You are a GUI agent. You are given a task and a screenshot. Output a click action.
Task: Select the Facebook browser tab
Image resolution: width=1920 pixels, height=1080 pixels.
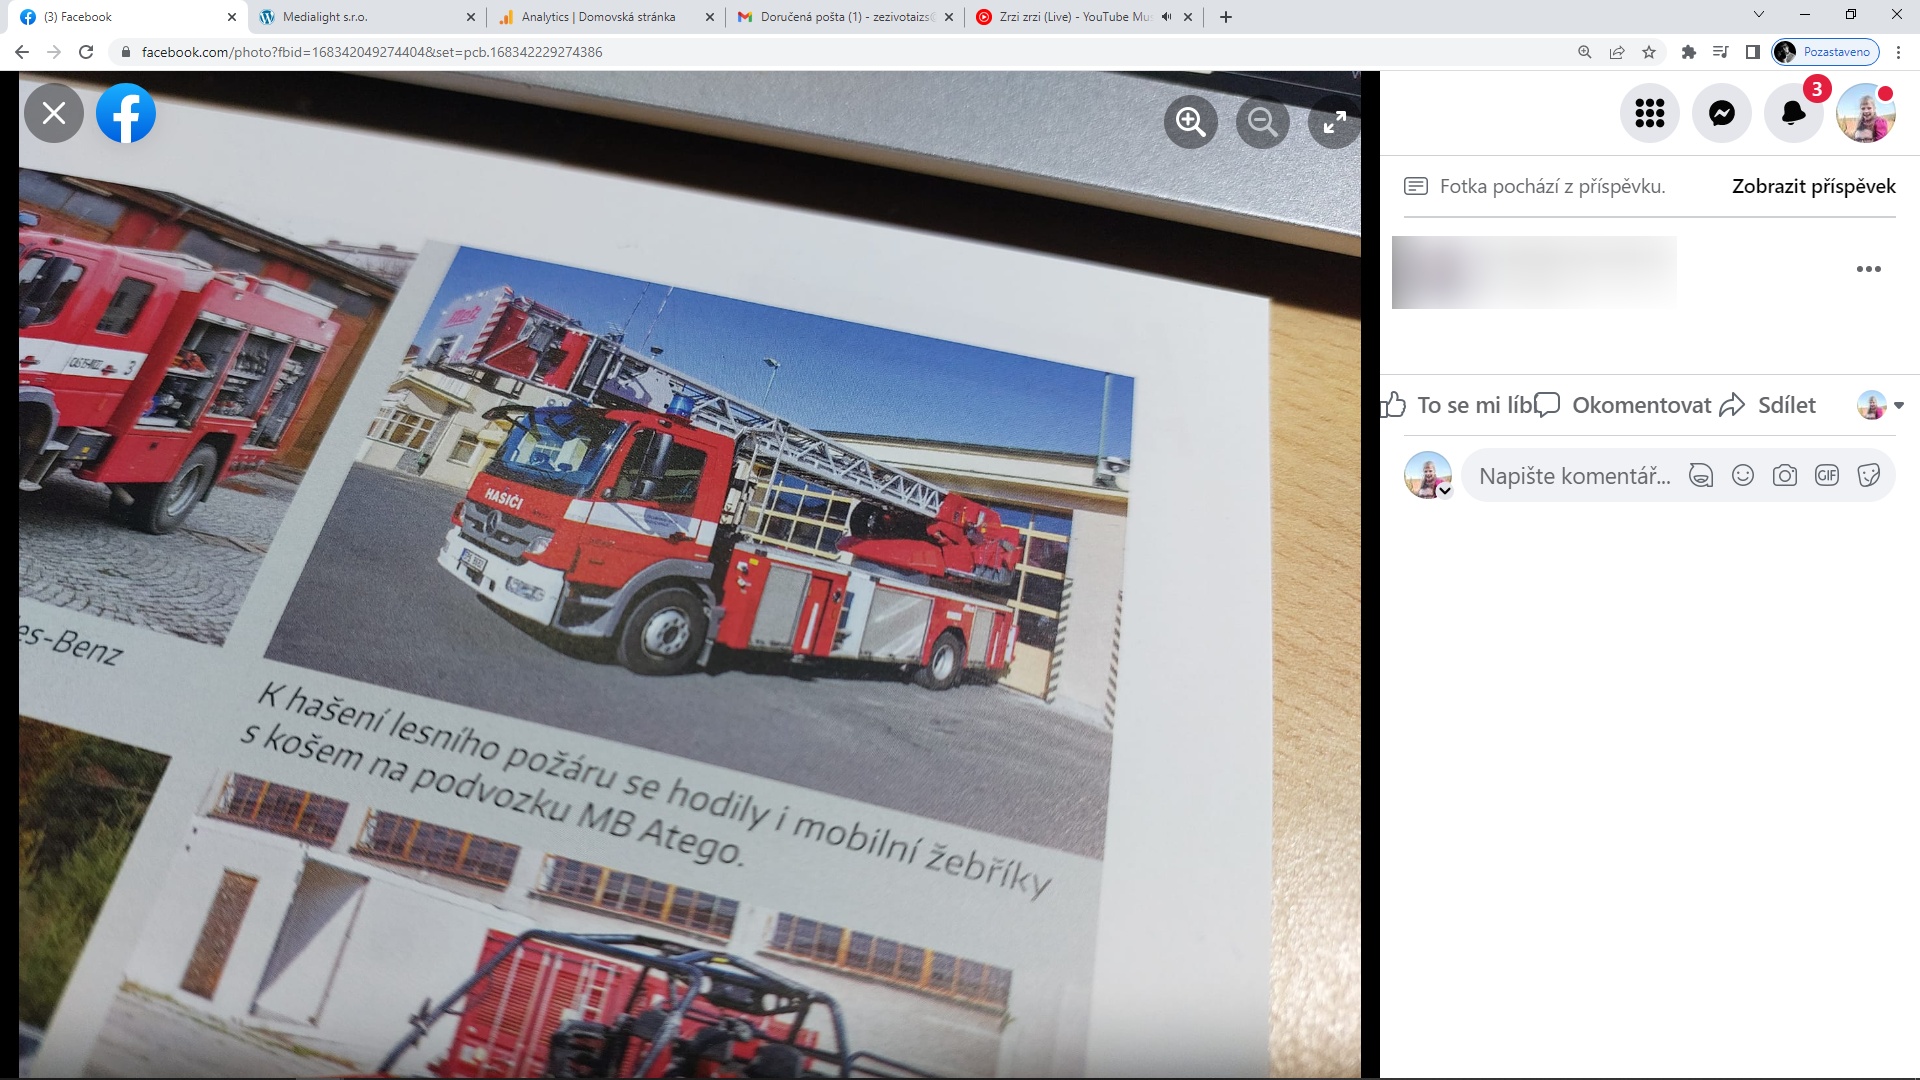tap(127, 17)
